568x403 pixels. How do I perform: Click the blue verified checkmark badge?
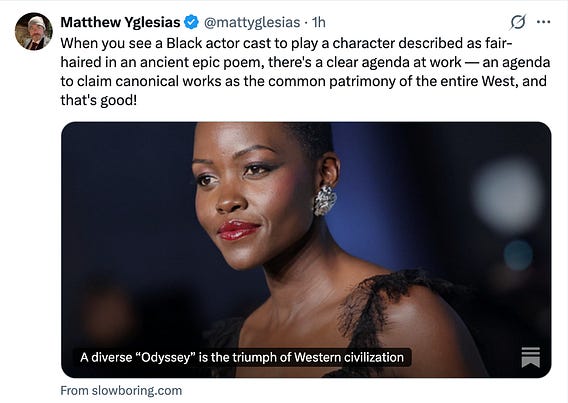click(x=191, y=22)
